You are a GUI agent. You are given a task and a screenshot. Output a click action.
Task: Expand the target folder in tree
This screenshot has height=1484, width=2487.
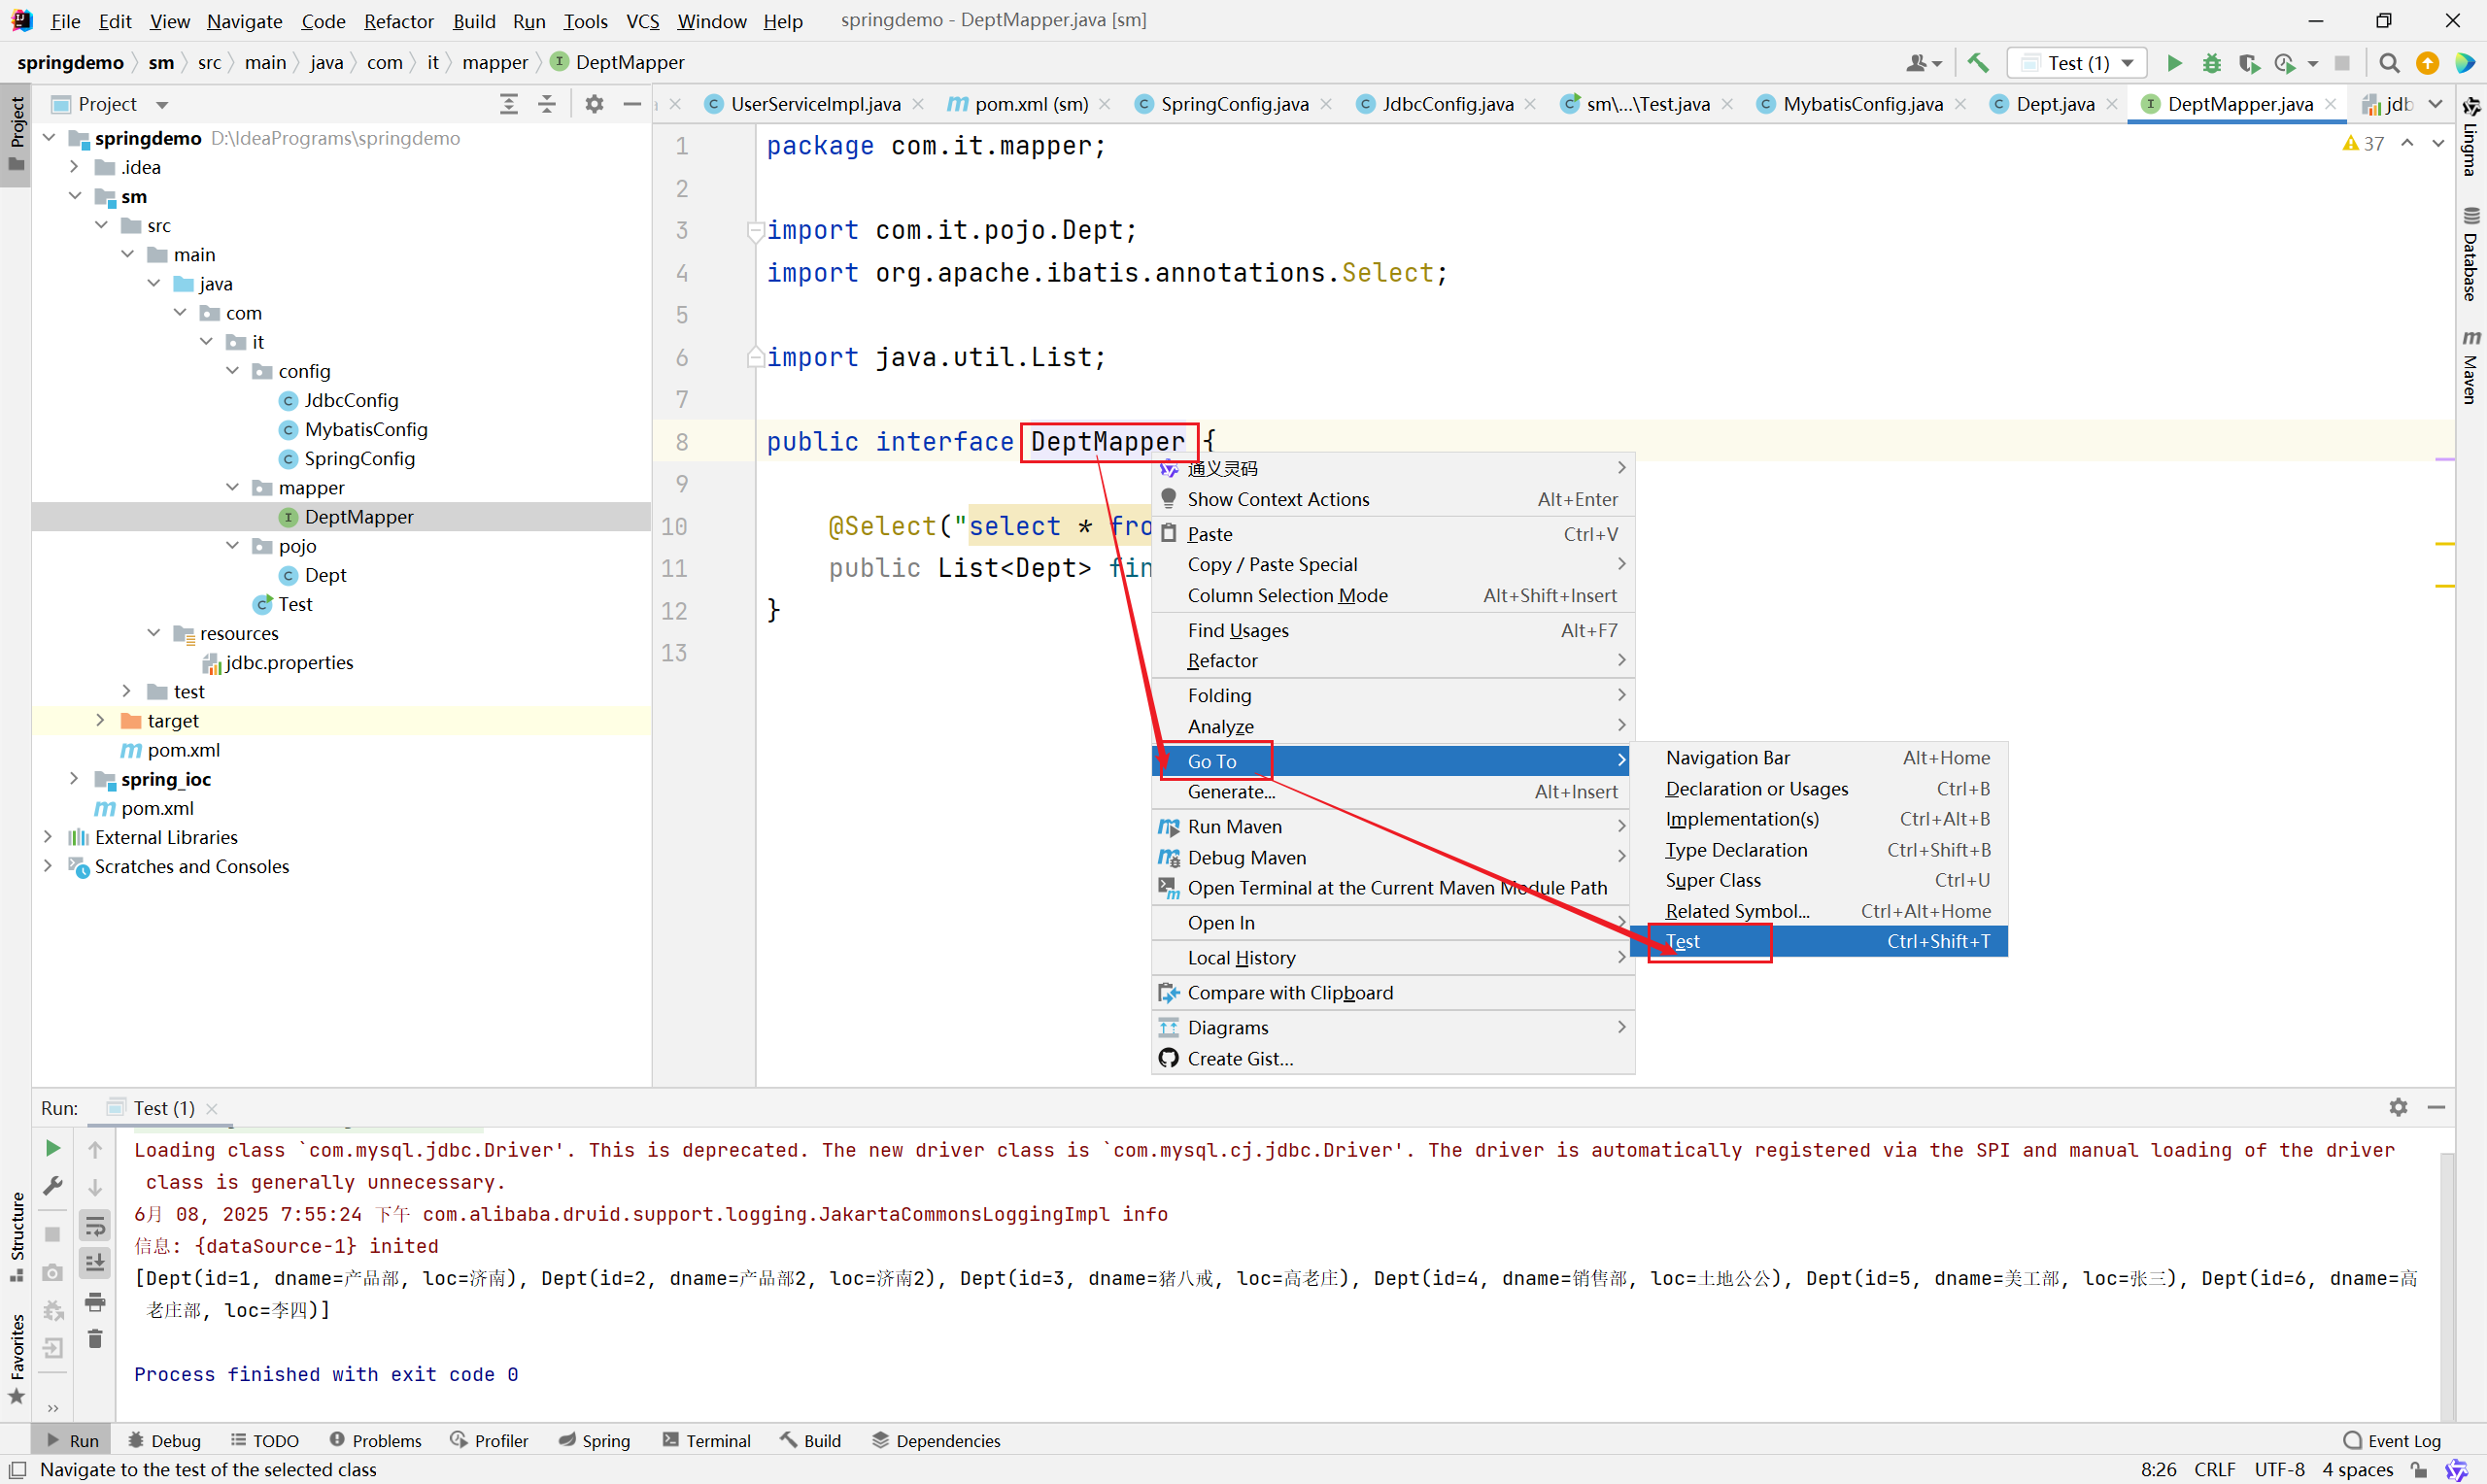100,721
